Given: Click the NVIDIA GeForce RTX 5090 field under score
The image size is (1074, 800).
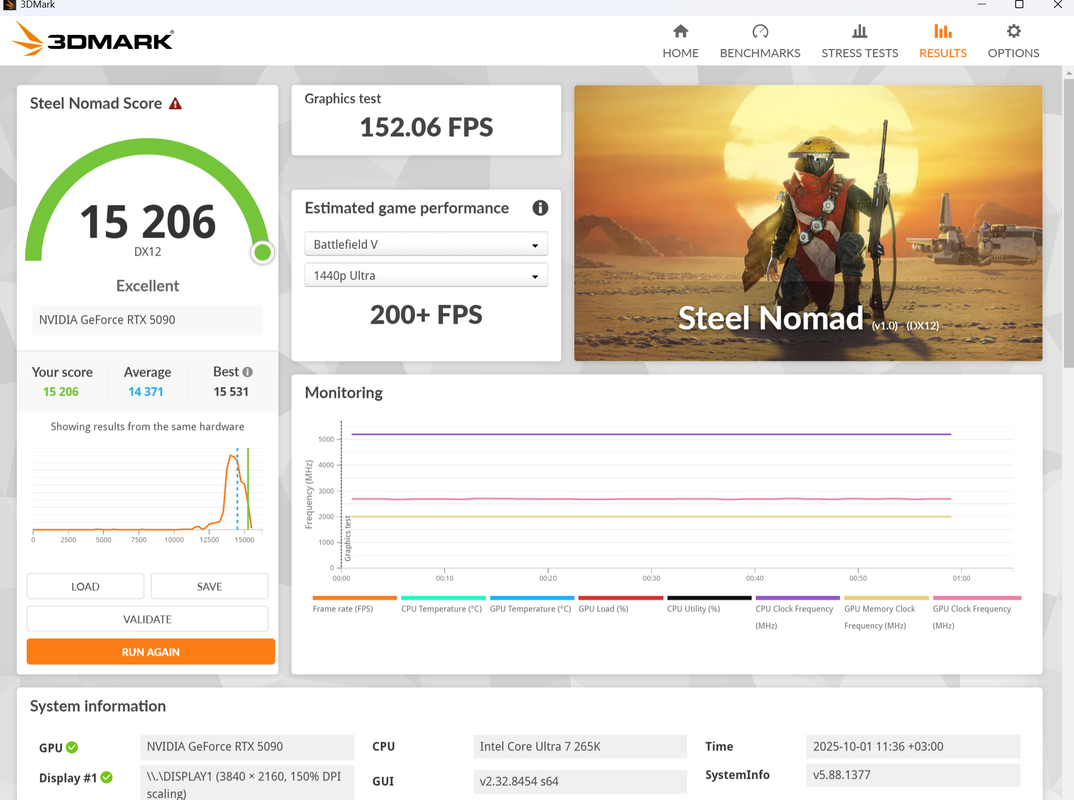Looking at the screenshot, I should 147,320.
